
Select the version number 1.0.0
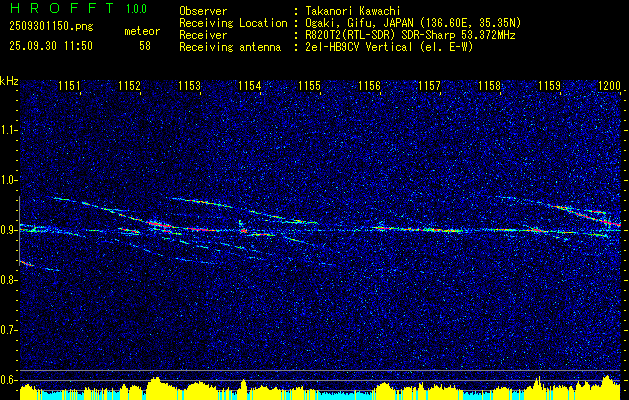click(x=136, y=9)
